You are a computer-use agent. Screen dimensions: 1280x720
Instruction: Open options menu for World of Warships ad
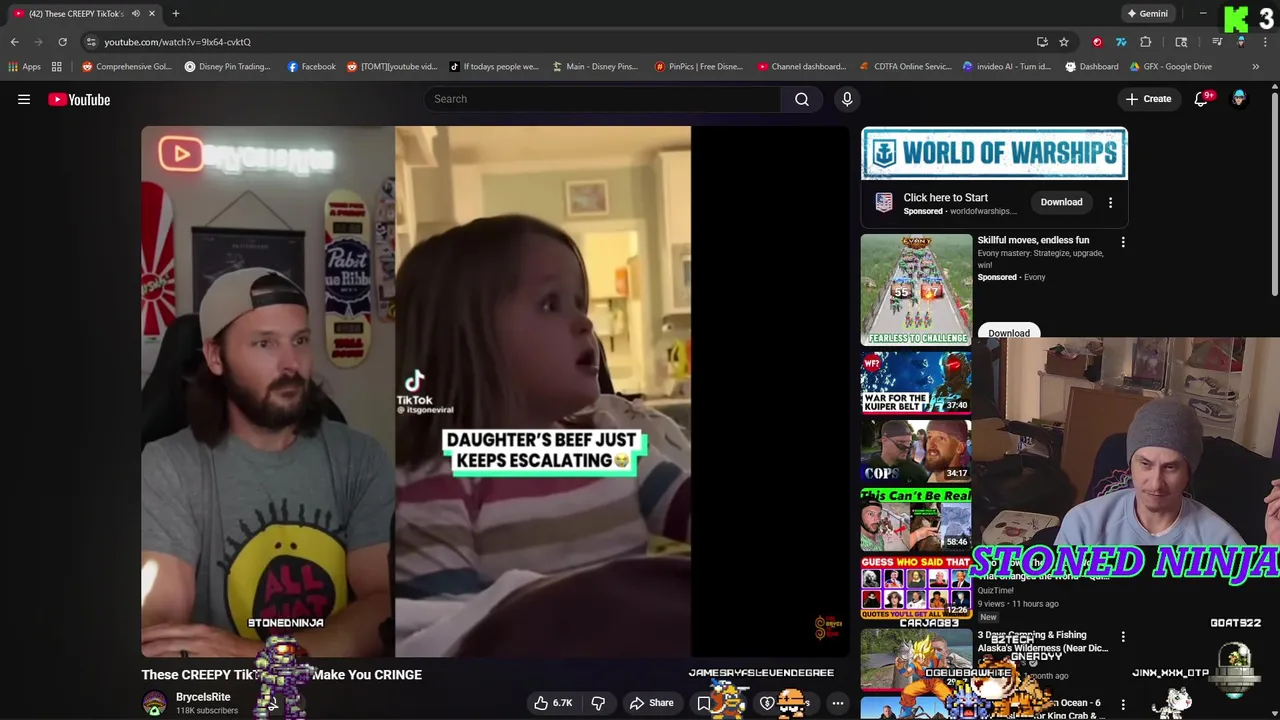pyautogui.click(x=1110, y=203)
